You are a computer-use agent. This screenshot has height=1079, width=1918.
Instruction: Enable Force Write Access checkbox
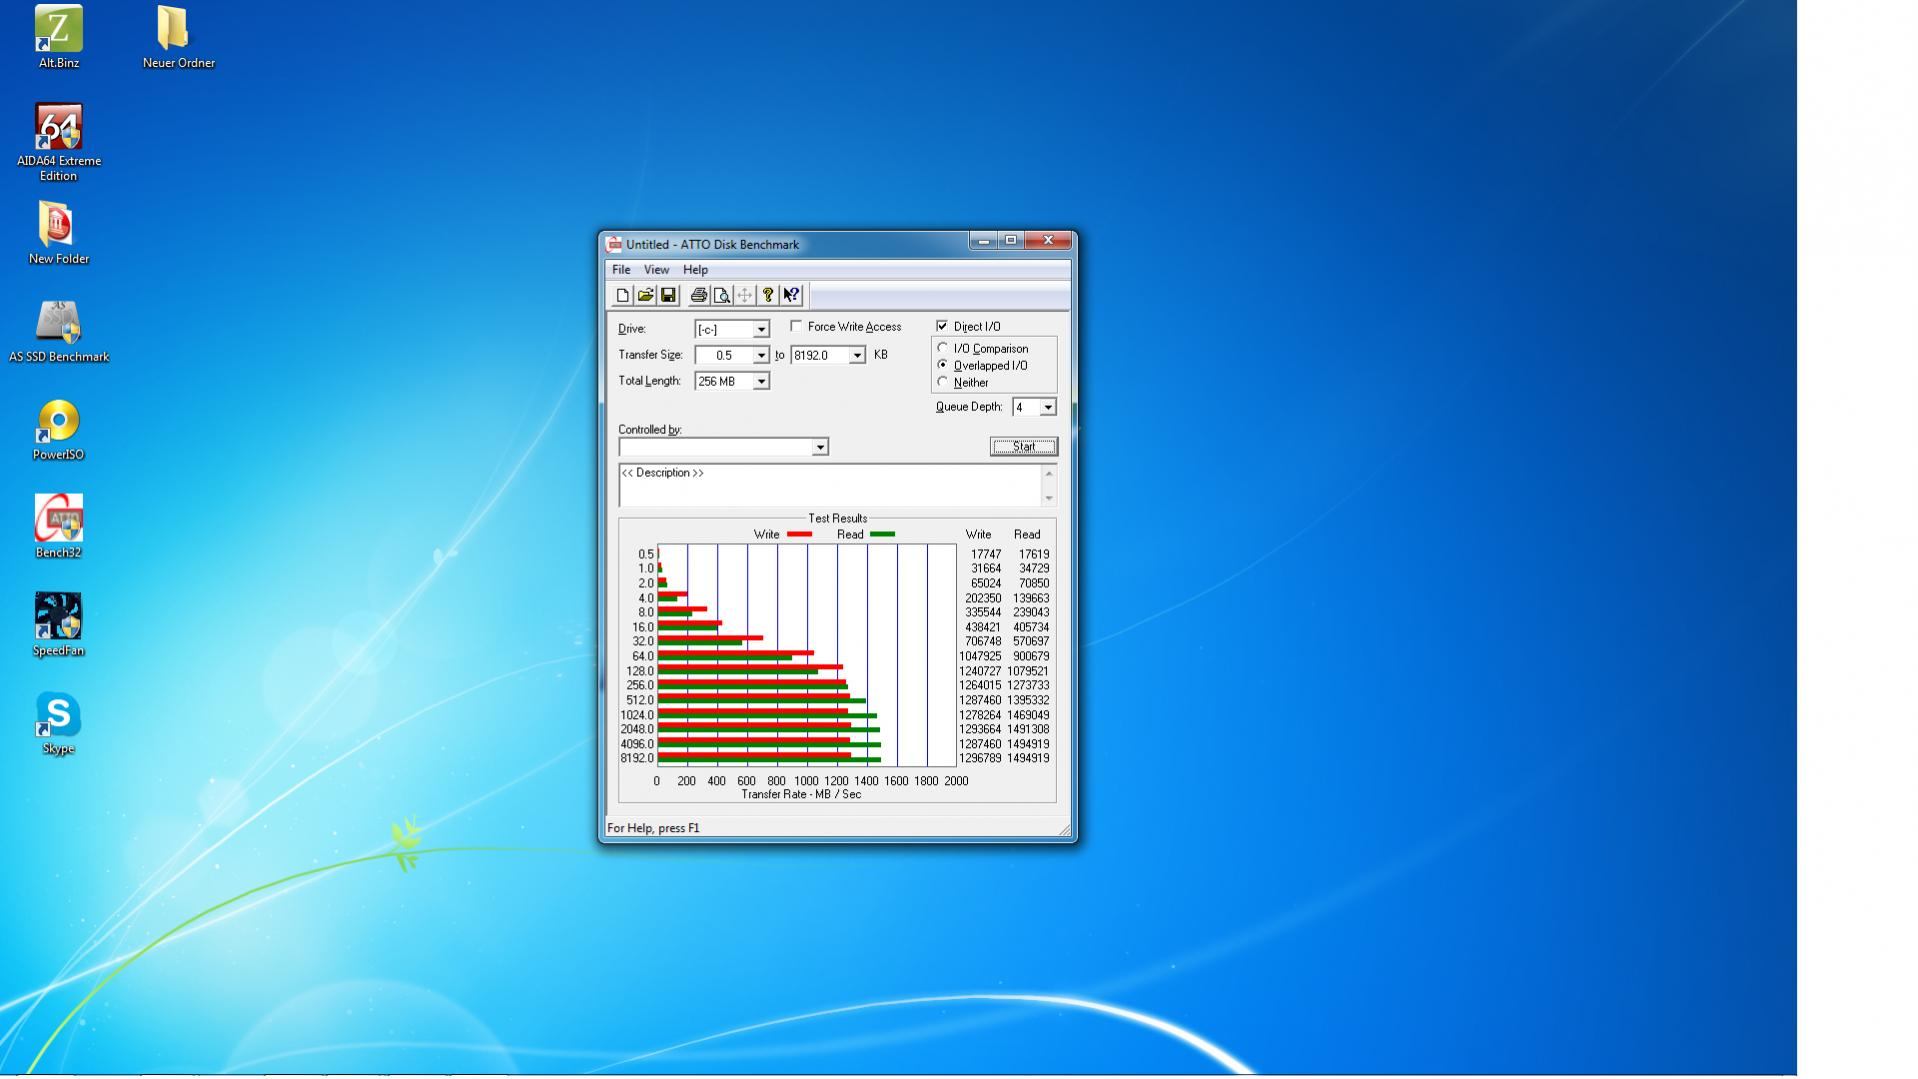pos(796,326)
